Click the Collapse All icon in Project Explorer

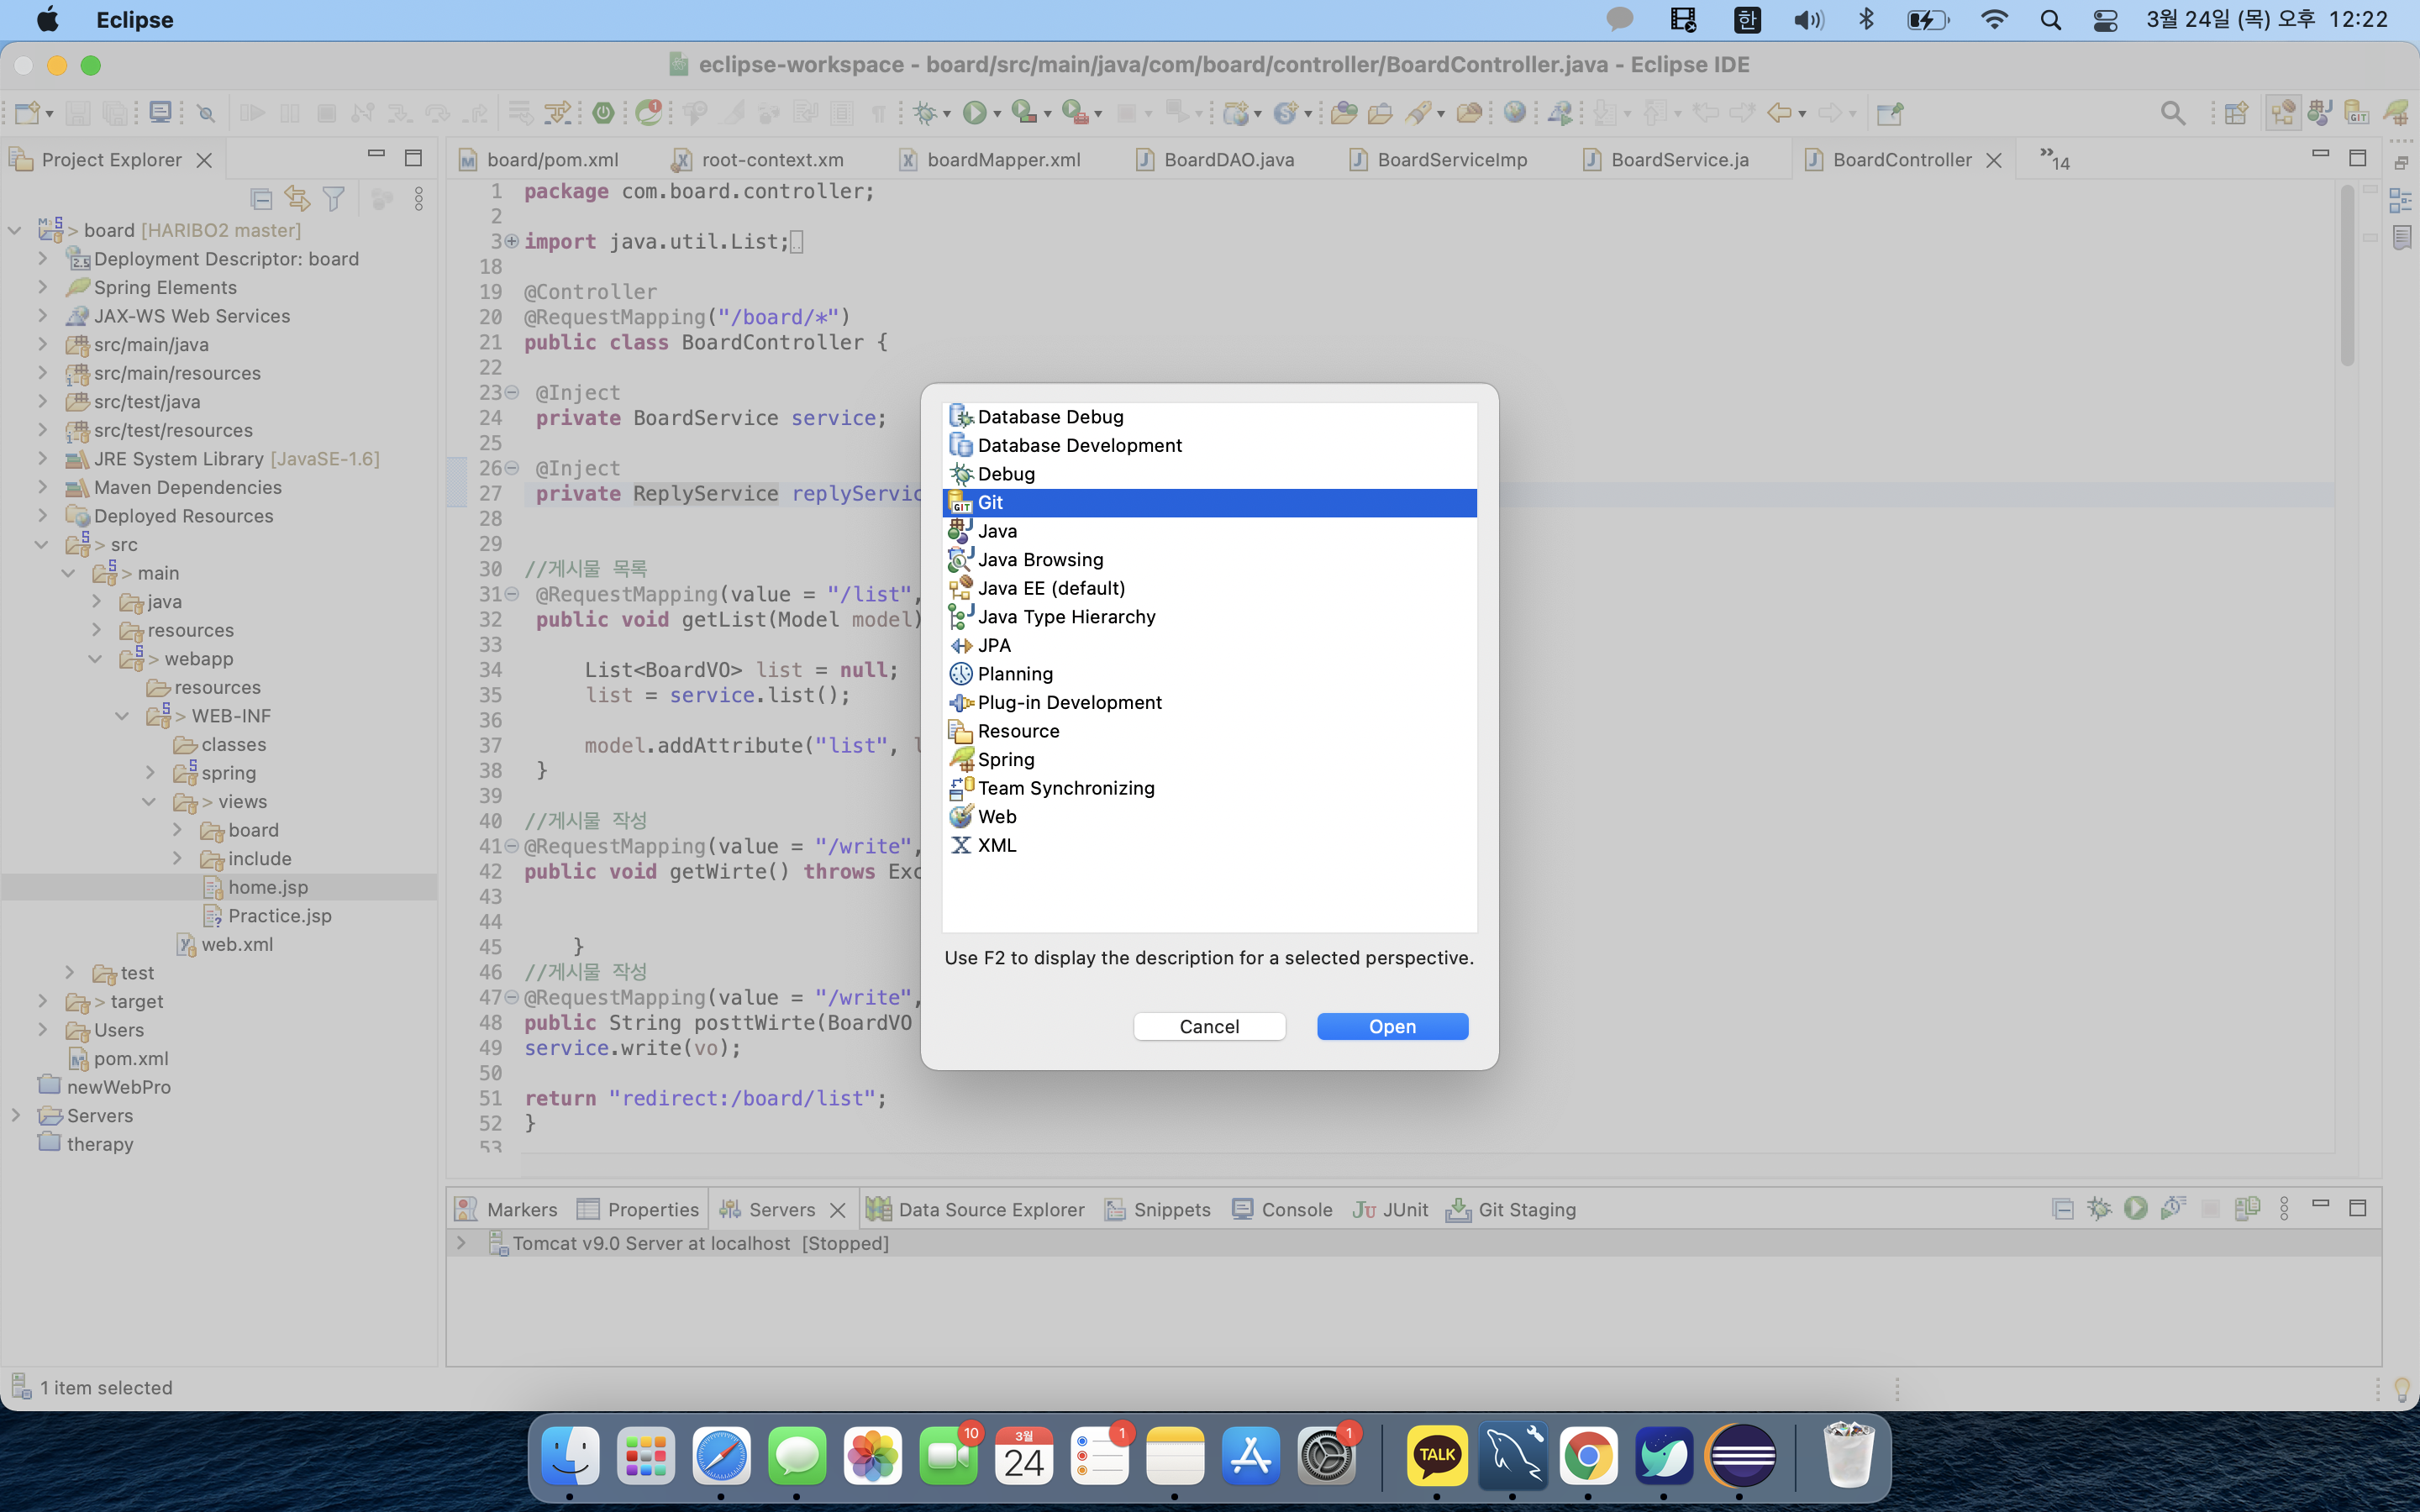[261, 199]
